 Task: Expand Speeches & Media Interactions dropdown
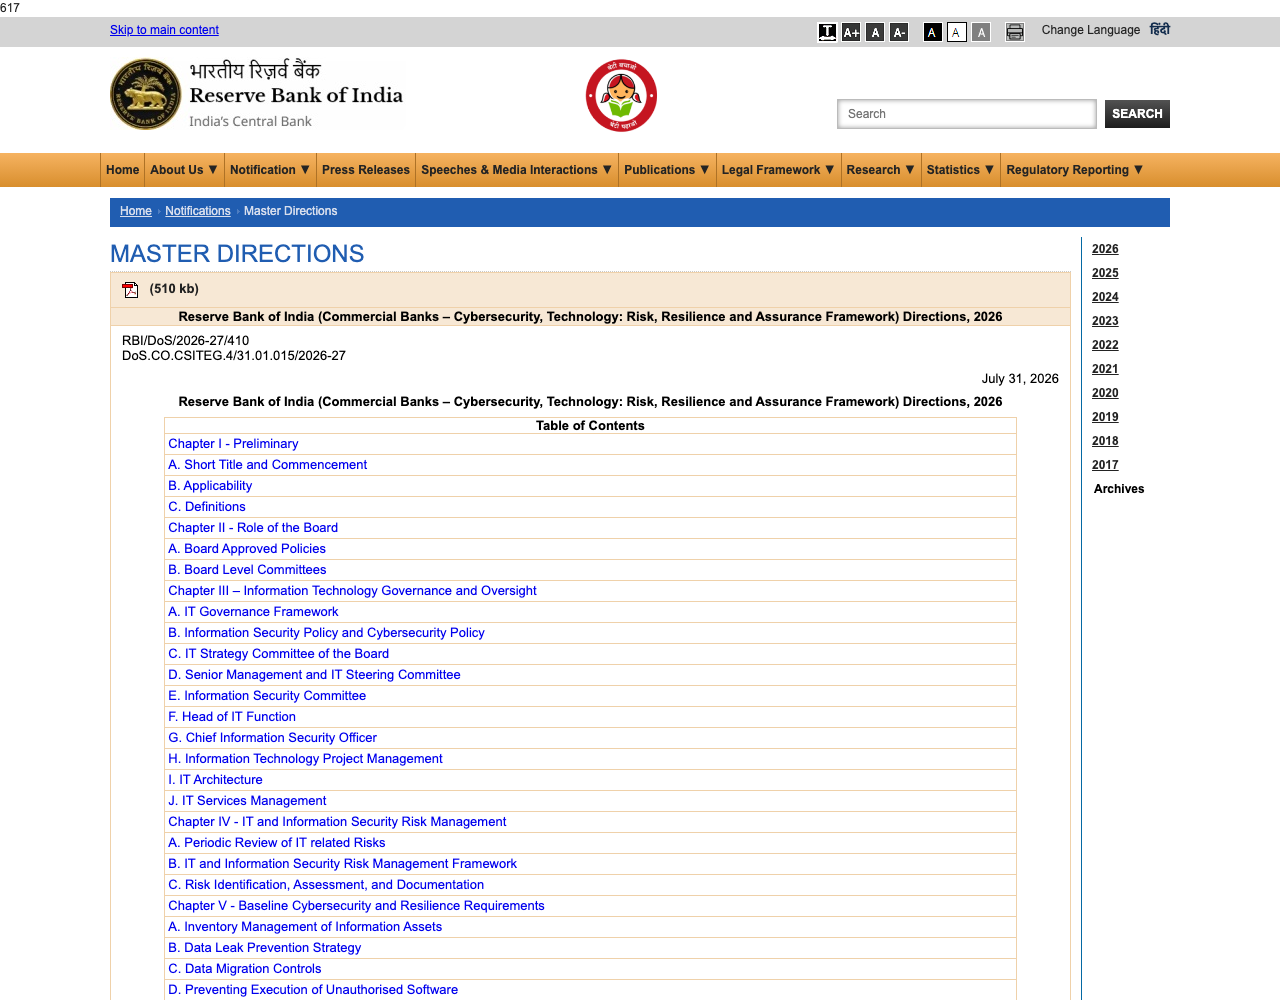pyautogui.click(x=517, y=170)
